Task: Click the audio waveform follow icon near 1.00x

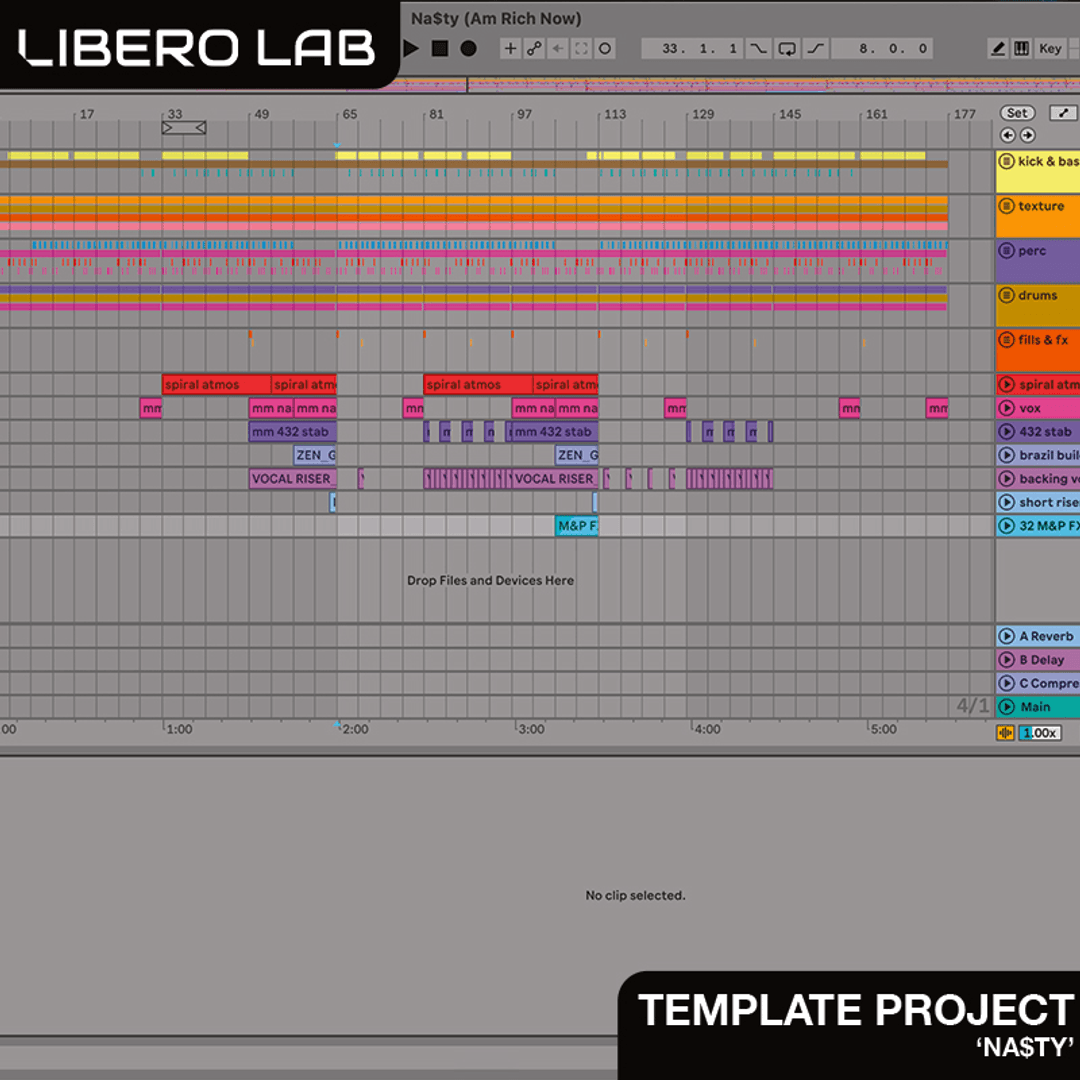Action: (1006, 733)
